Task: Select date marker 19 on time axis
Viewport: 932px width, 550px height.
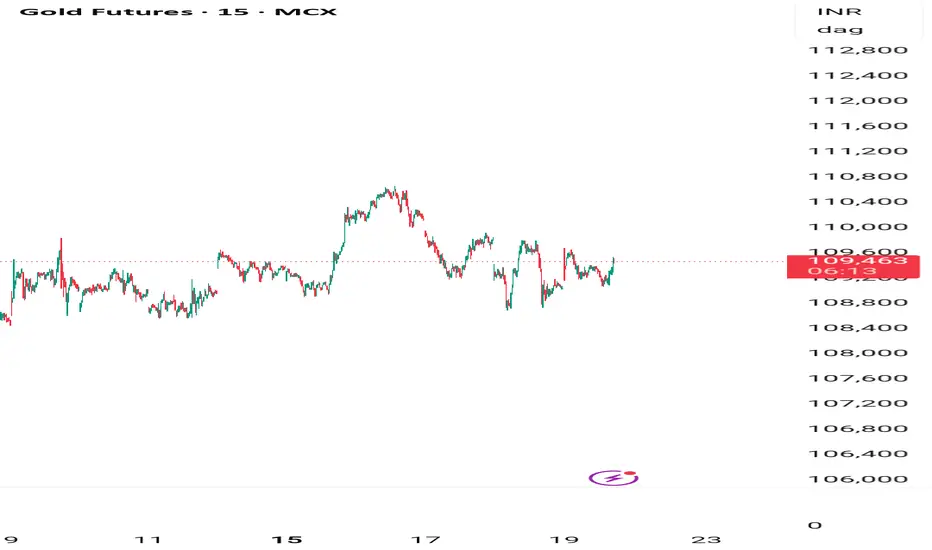Action: 565,539
